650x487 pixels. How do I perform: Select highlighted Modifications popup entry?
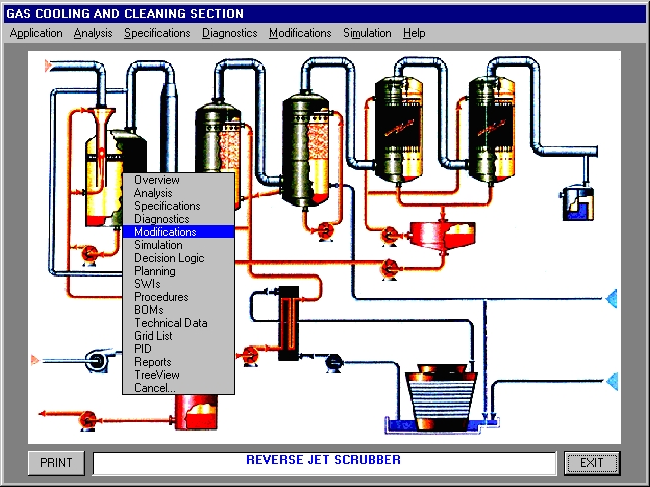(x=179, y=232)
